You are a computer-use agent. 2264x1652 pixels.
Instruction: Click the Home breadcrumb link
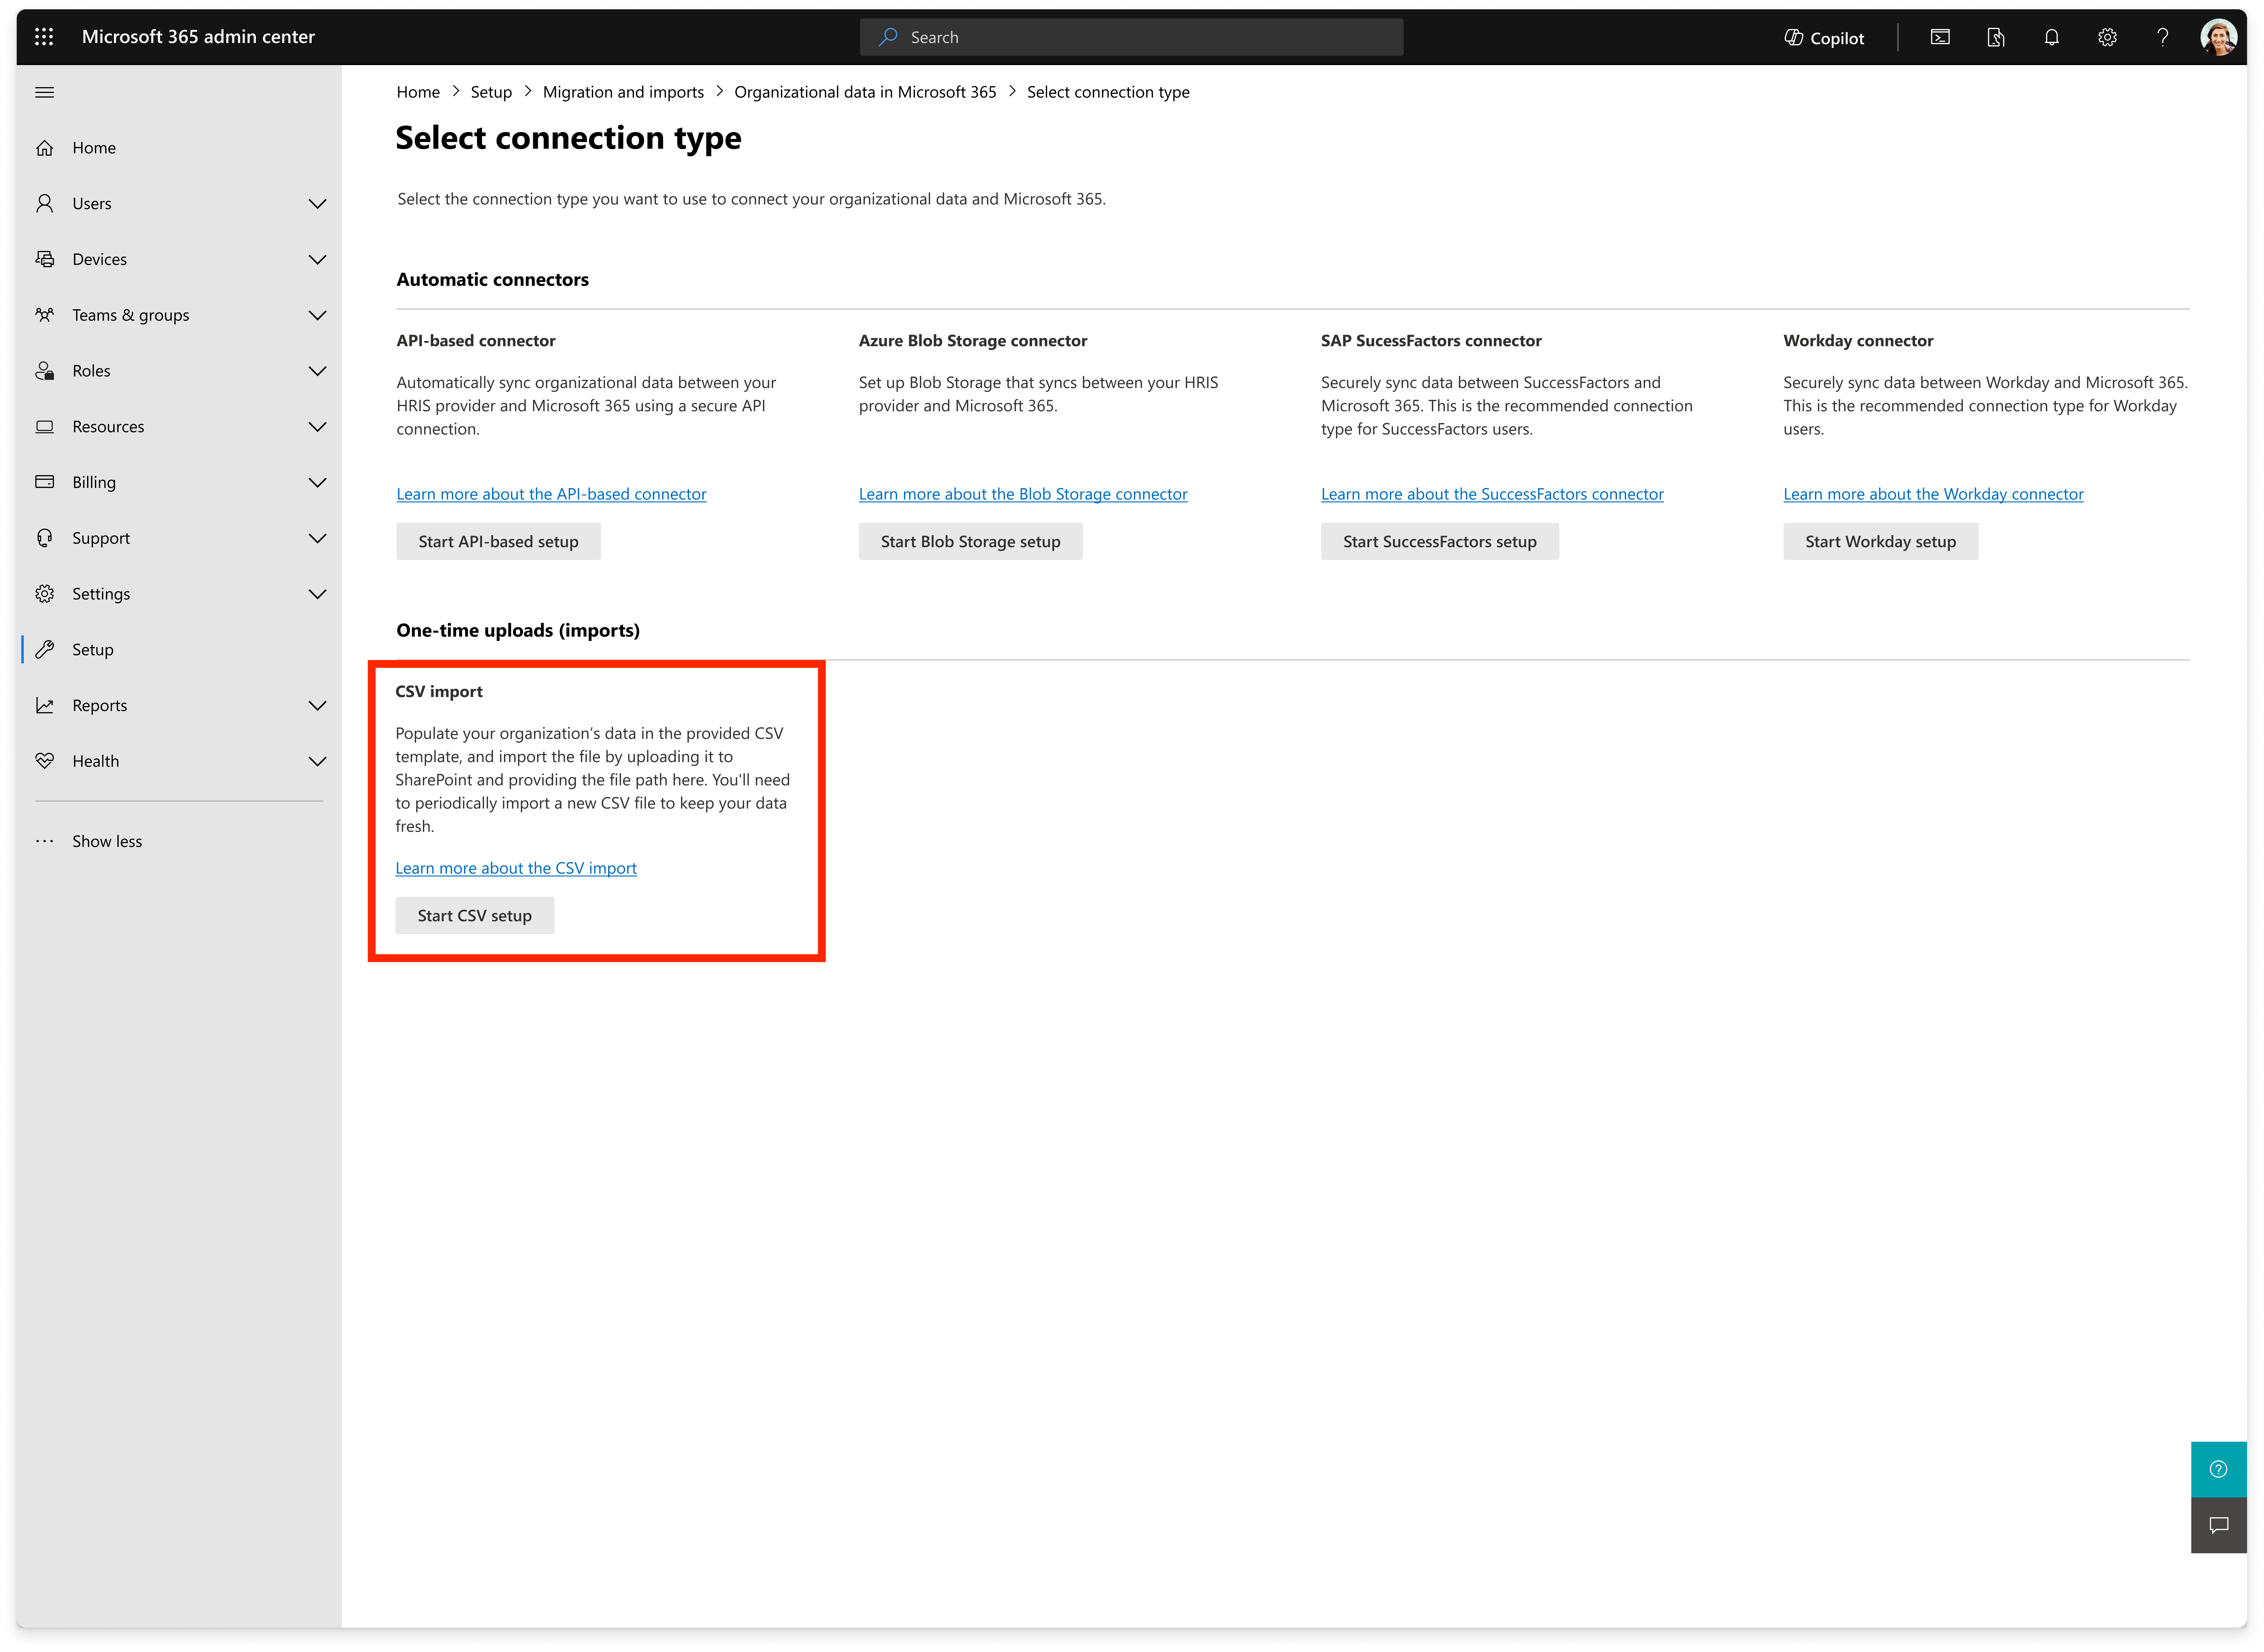point(418,92)
